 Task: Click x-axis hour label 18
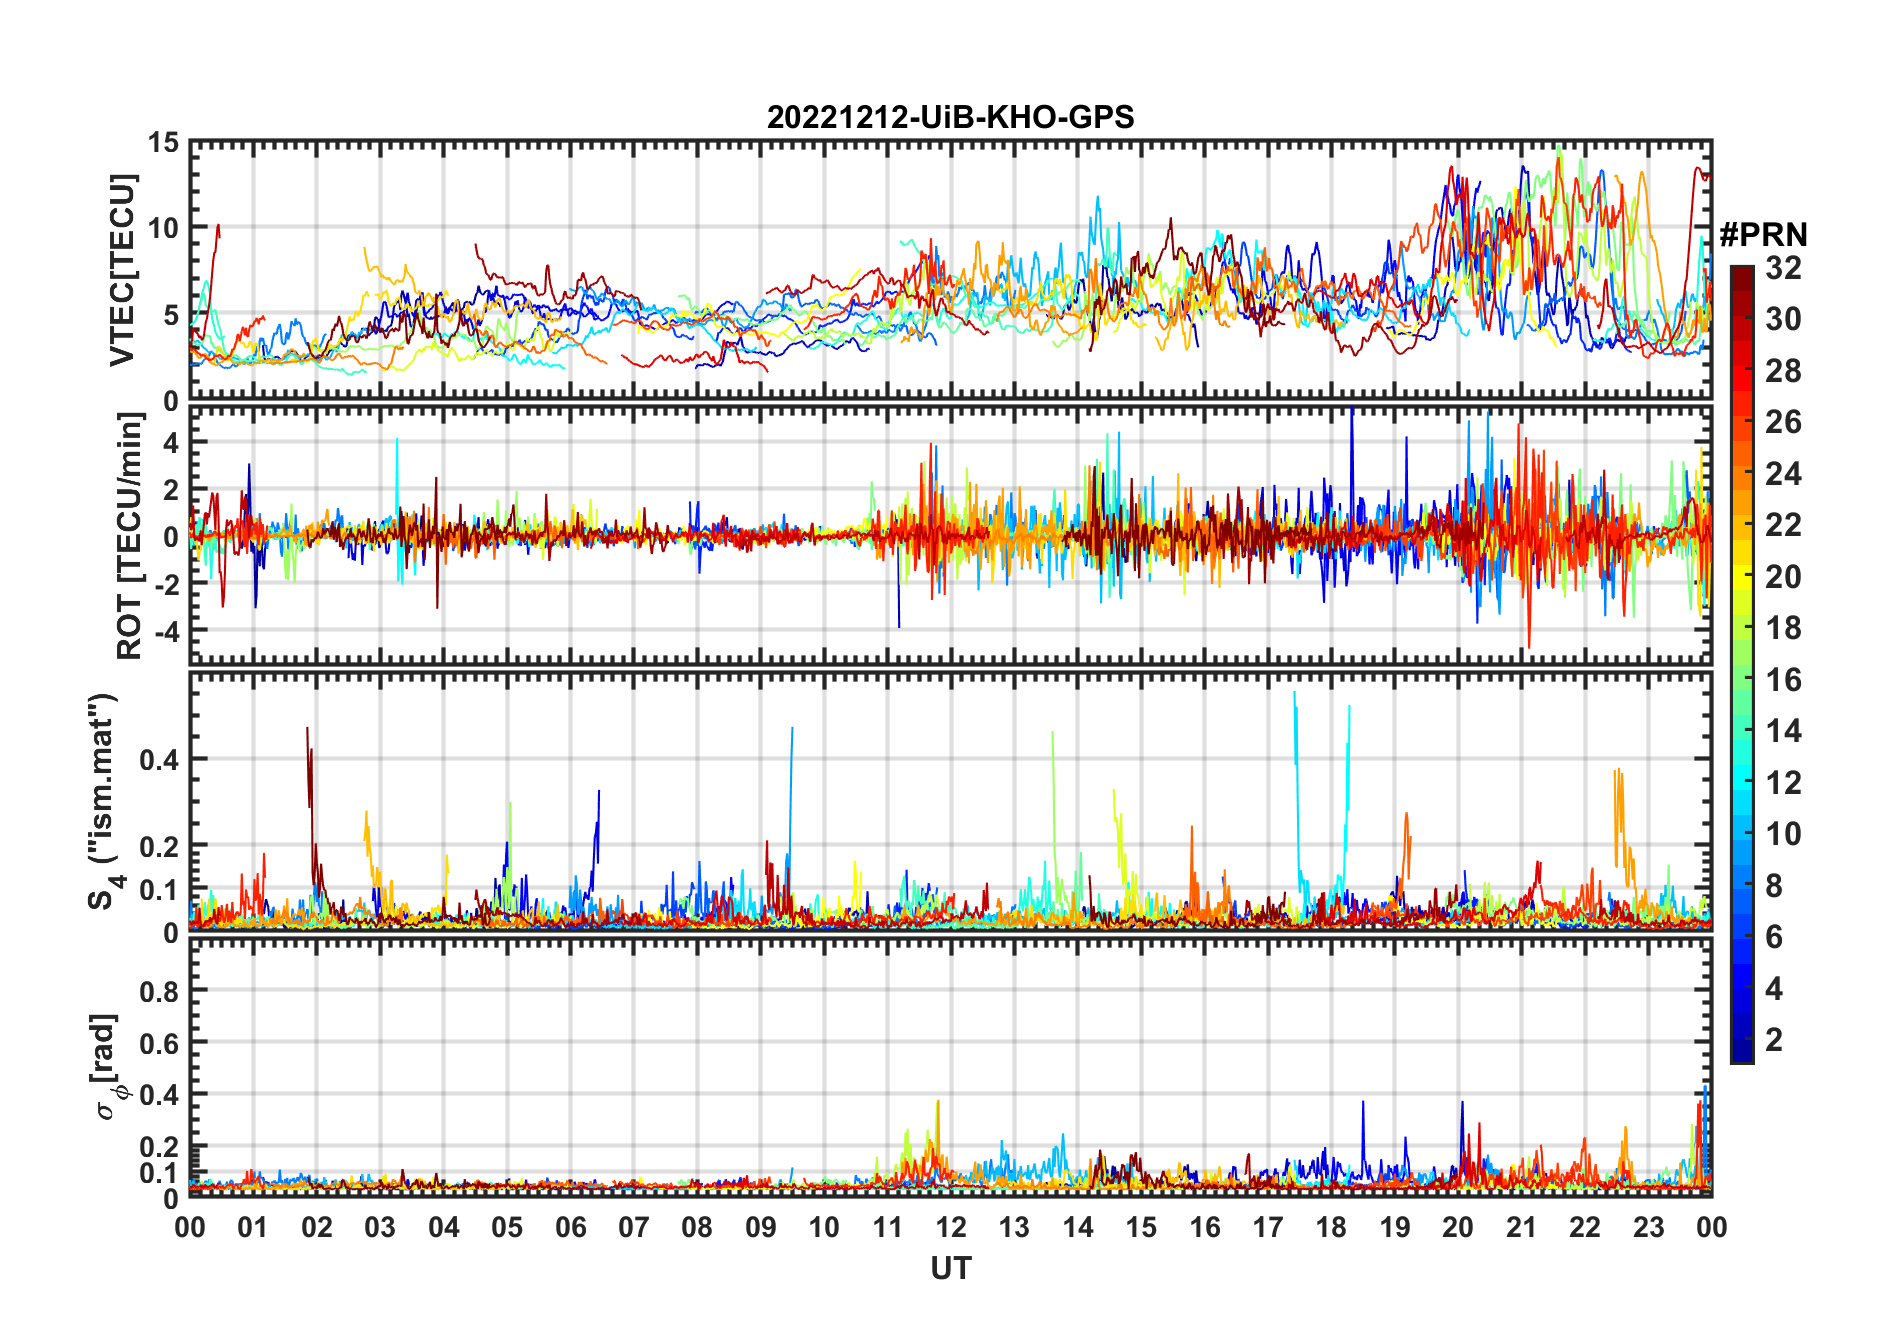(1331, 1227)
